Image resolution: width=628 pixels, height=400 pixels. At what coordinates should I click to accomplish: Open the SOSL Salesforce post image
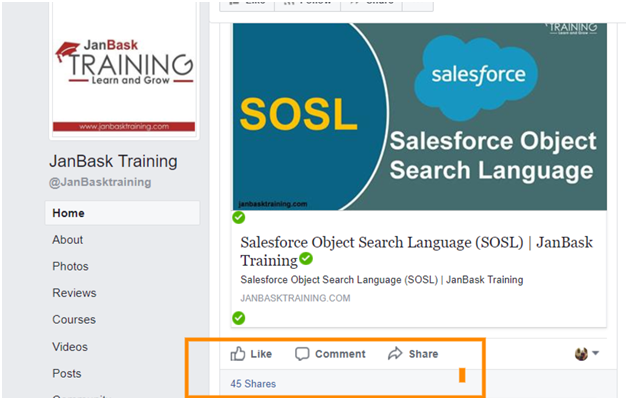click(x=420, y=117)
